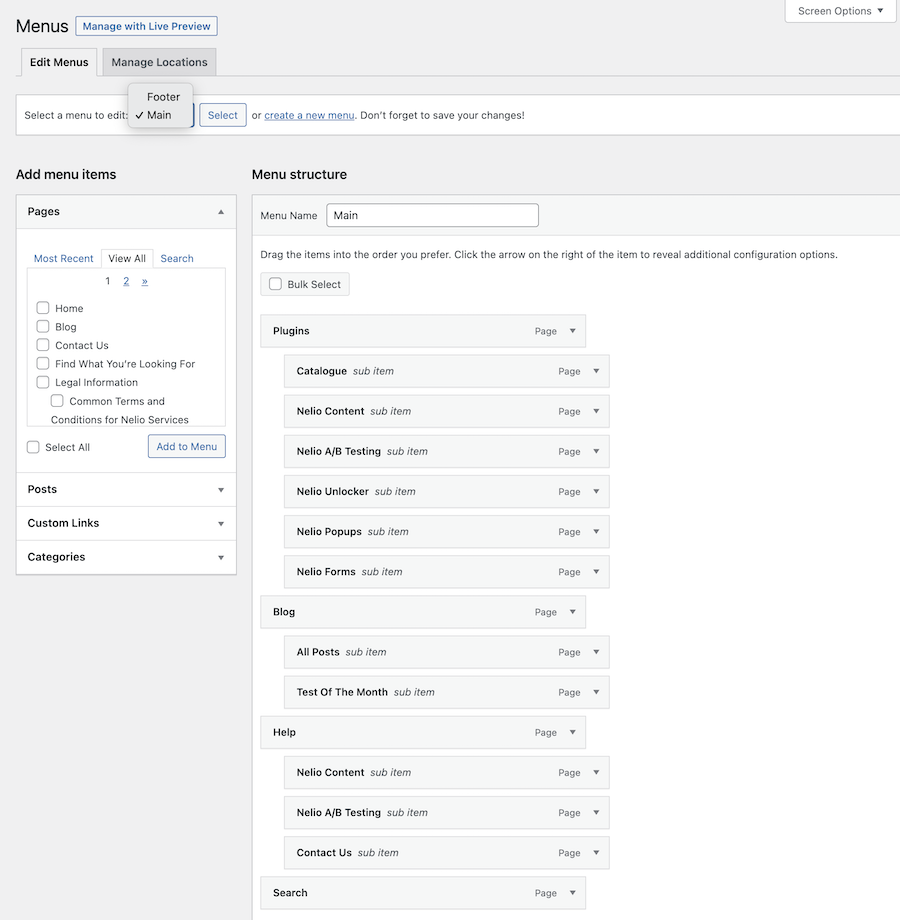Choose Main in the menu dropdown
This screenshot has height=920, width=900.
(x=159, y=115)
